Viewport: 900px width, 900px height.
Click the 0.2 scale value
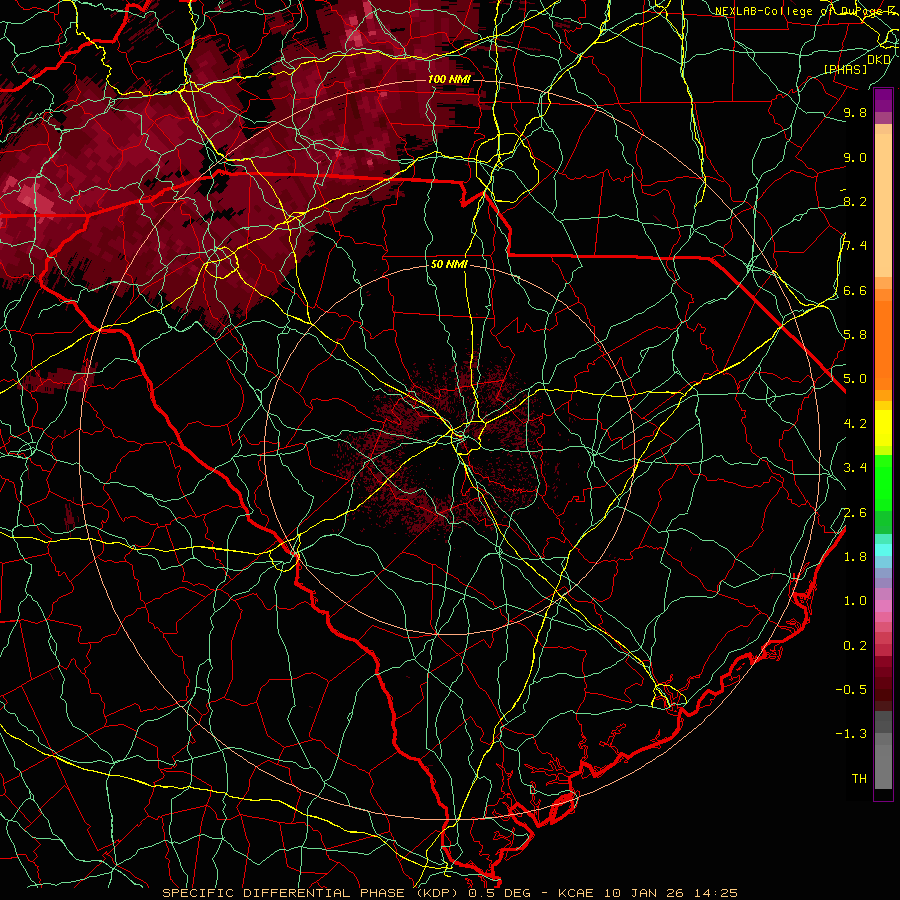tap(855, 646)
